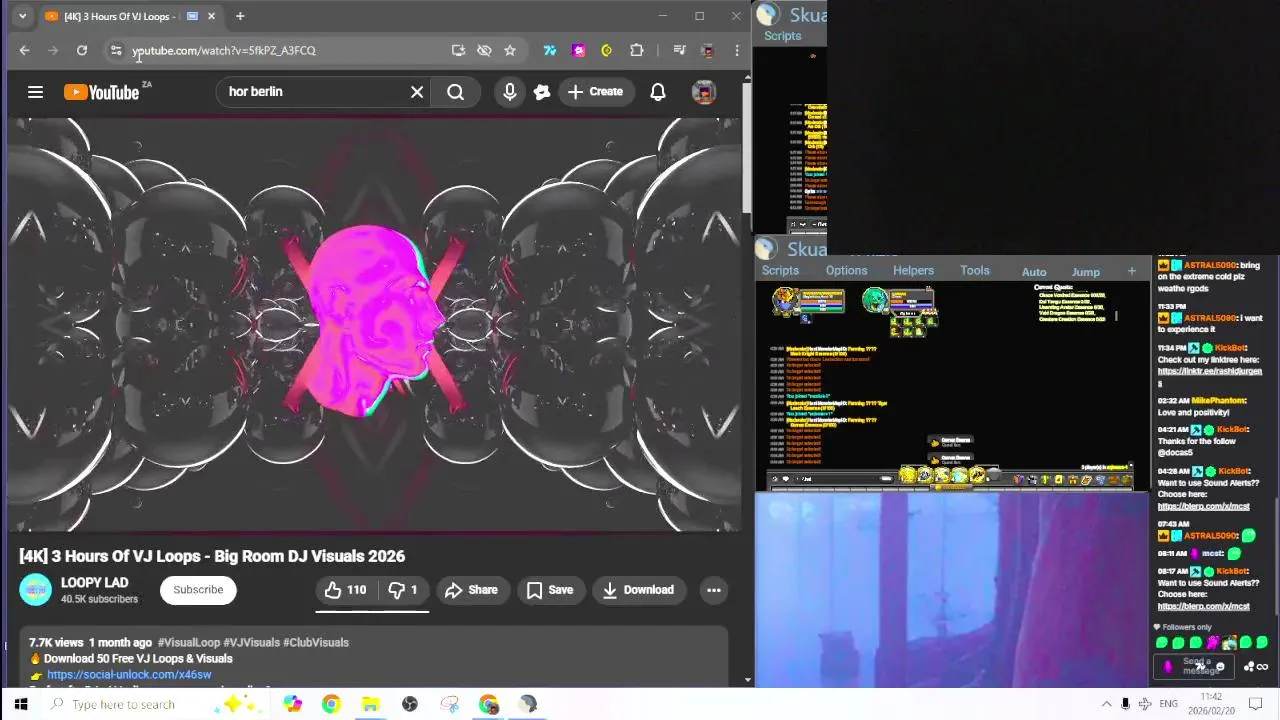Screen dimensions: 1280x720
Task: Click the taskbar microphone tray icon
Action: [x=1126, y=704]
